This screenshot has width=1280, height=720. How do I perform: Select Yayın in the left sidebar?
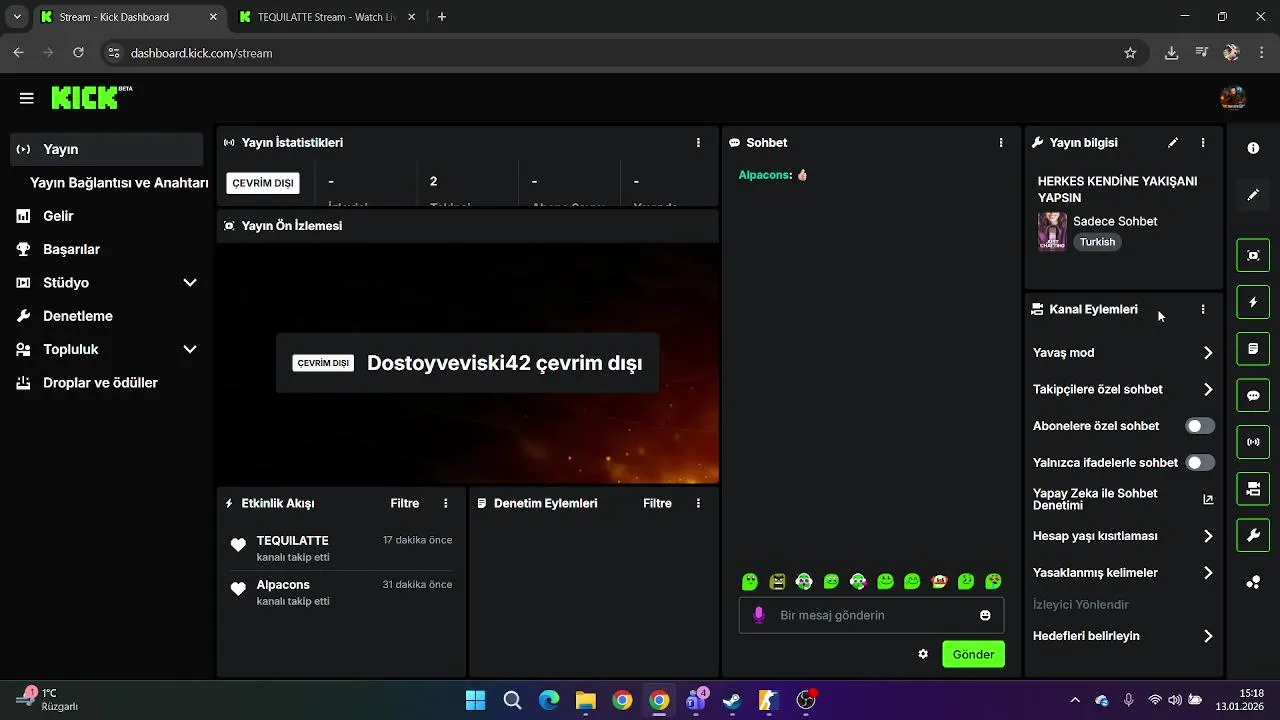coord(106,149)
